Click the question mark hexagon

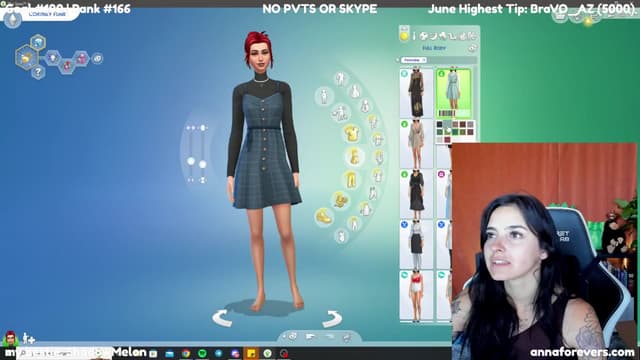tap(38, 72)
